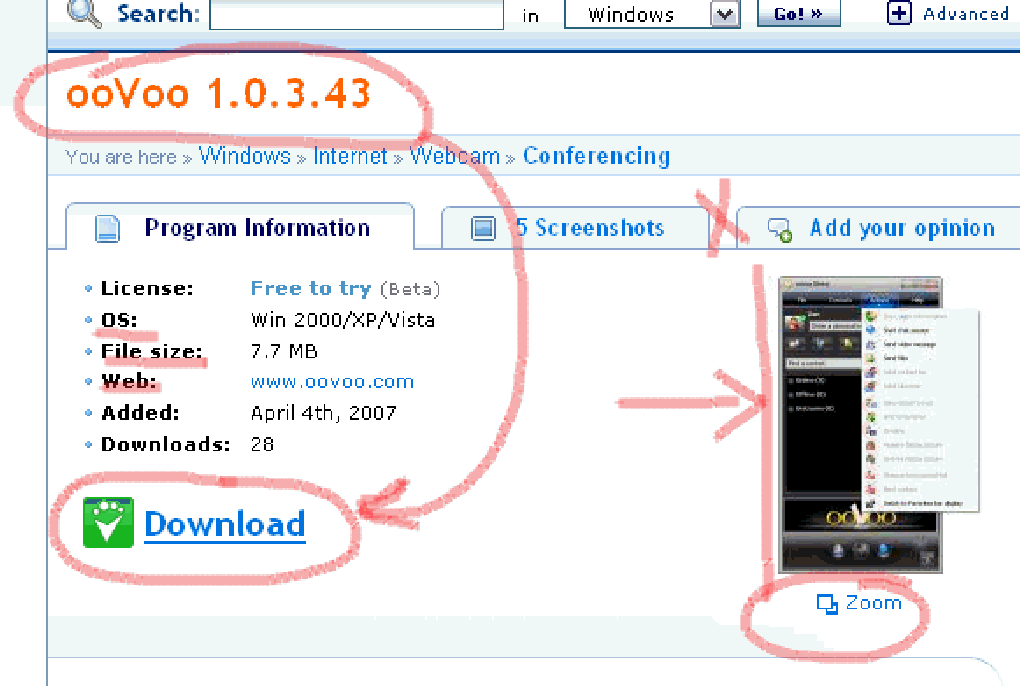Viewport: 1020px width, 686px height.
Task: Click the Program Information page icon
Action: [107, 229]
